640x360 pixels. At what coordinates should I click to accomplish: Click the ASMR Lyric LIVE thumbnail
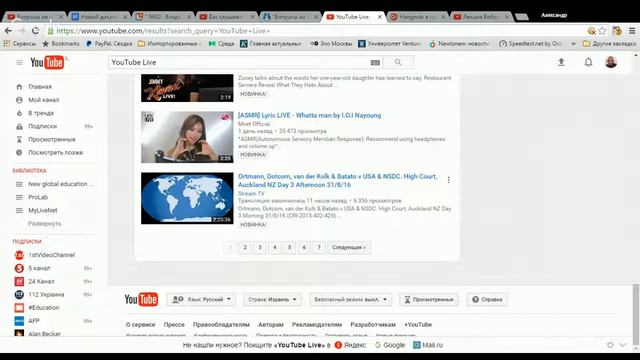[187, 137]
